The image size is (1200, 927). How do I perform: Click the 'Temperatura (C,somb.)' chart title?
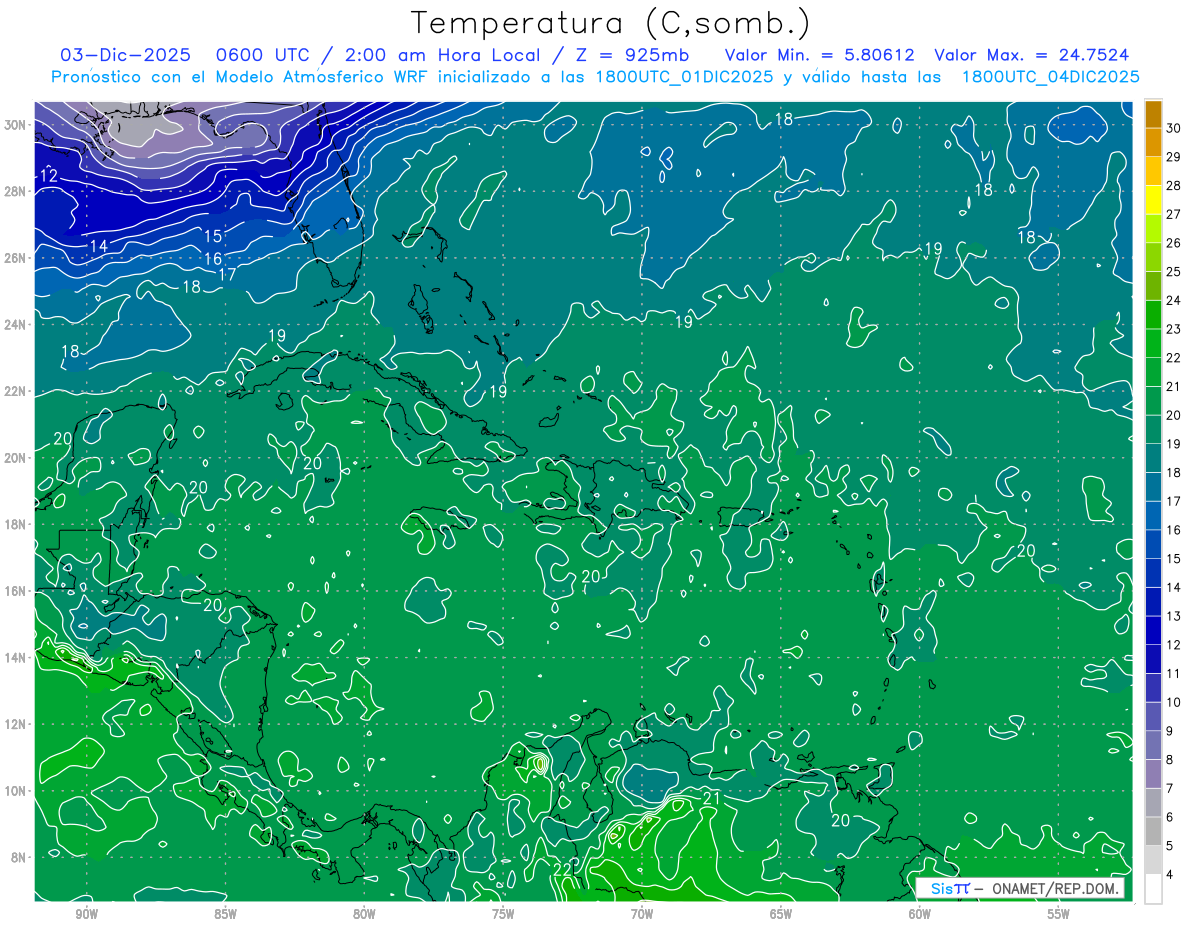coord(610,23)
